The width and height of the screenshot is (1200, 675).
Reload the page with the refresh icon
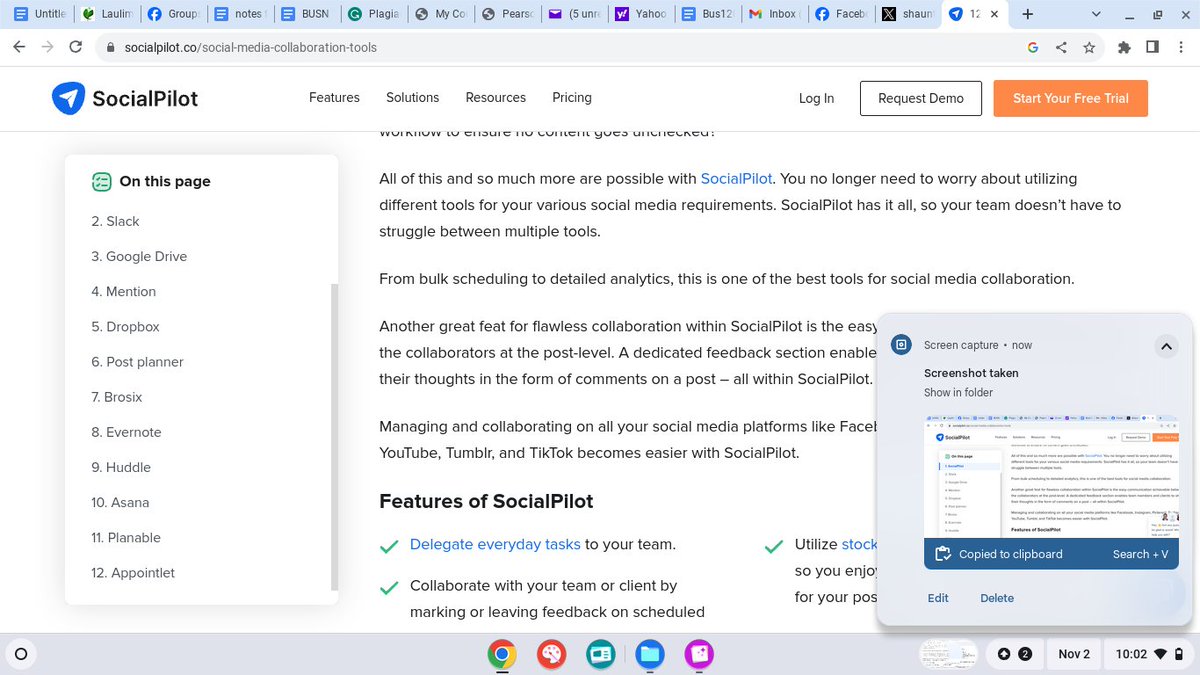coord(76,47)
